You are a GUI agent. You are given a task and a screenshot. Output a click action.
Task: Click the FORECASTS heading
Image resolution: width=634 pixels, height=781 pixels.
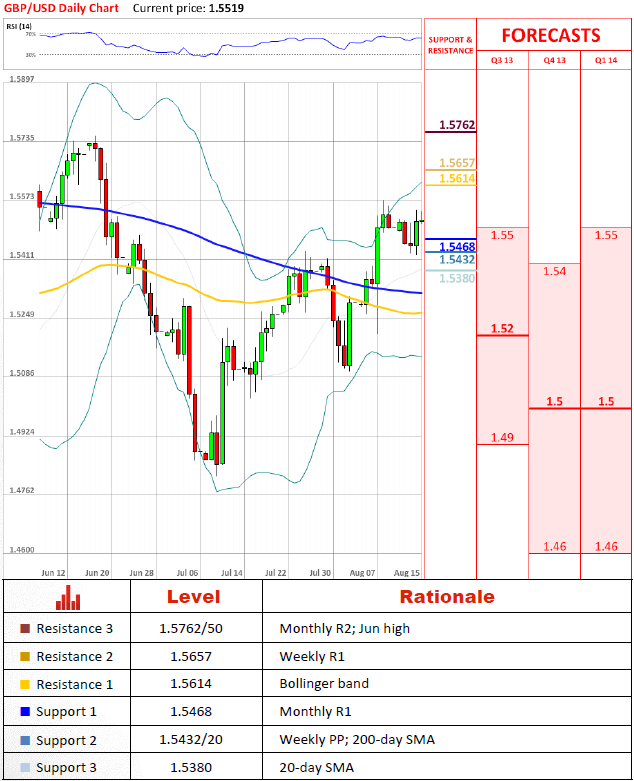[x=551, y=35]
